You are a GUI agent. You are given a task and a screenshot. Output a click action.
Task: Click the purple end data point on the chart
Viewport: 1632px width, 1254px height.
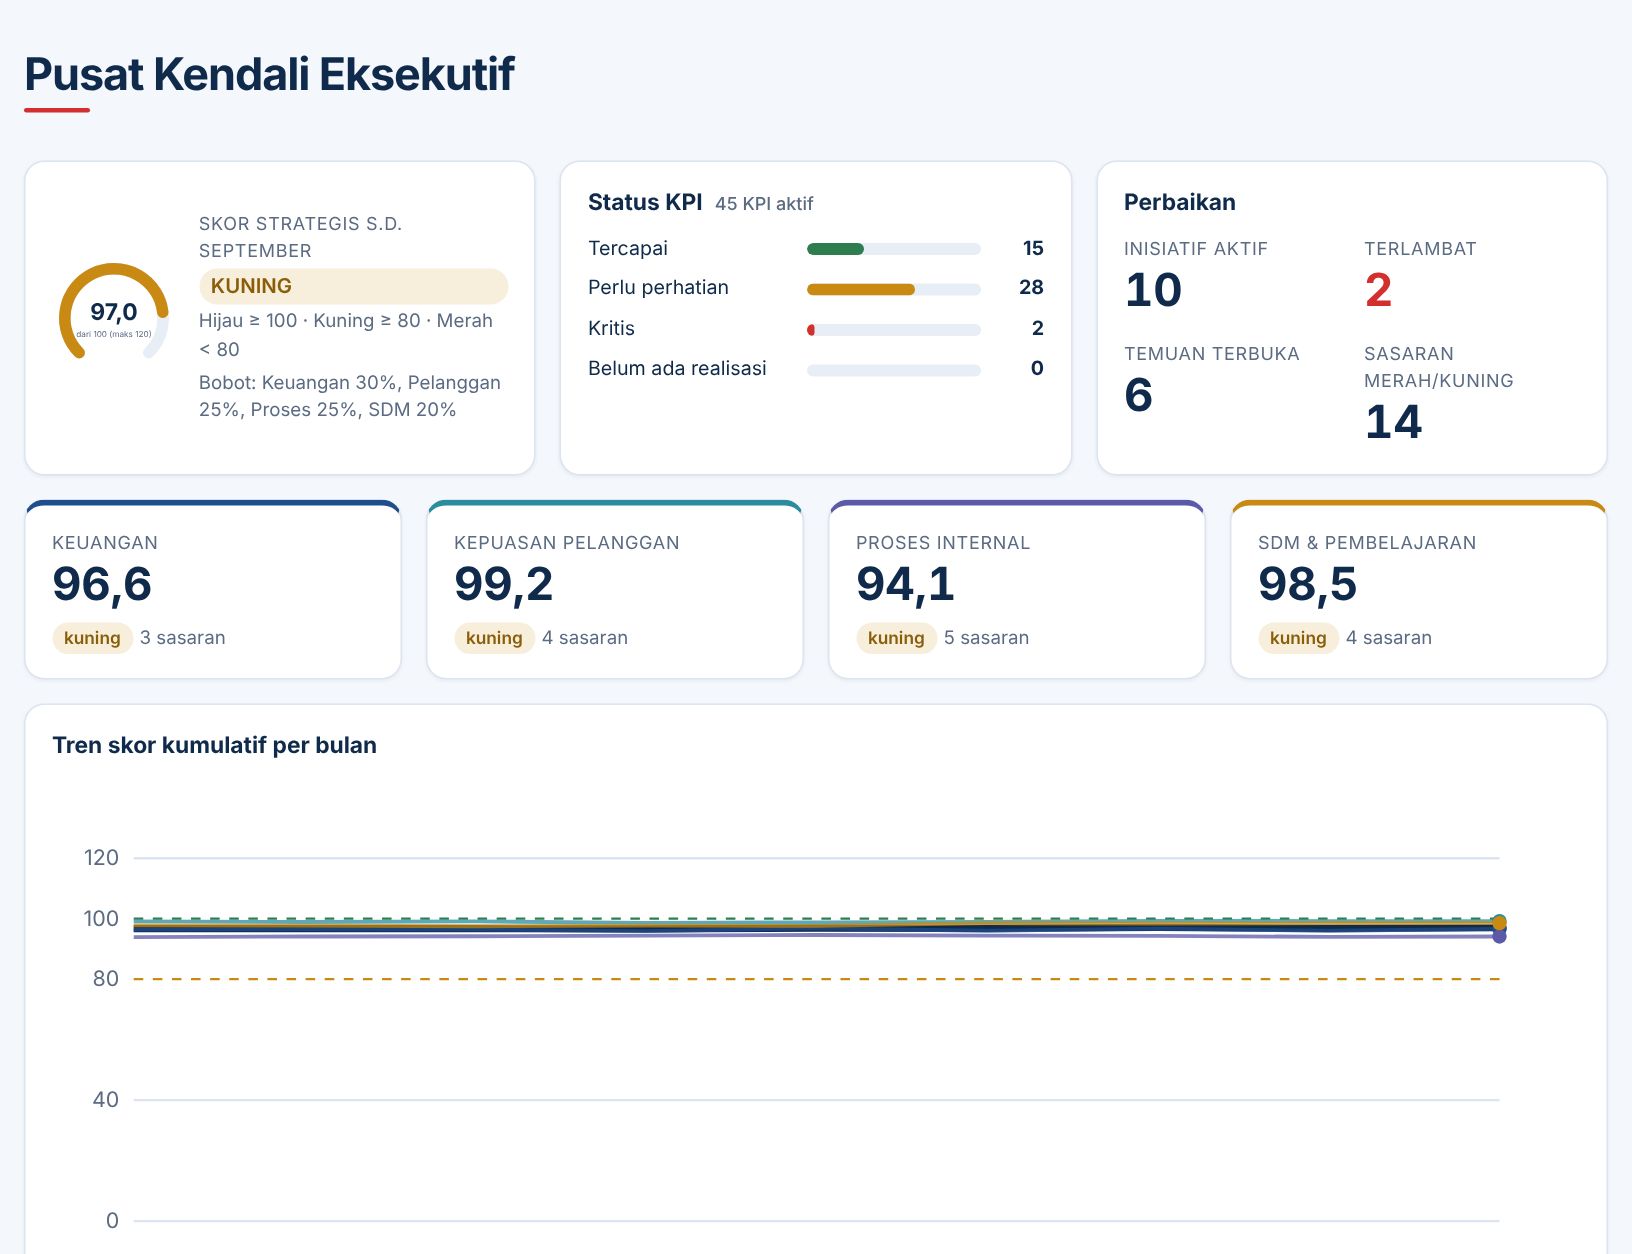tap(1499, 936)
